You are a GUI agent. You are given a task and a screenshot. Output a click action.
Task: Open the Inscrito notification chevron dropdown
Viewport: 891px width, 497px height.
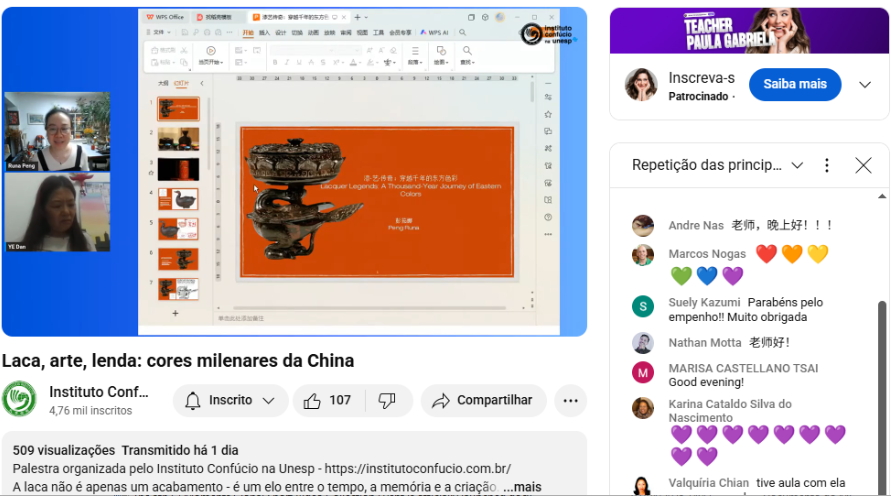[x=268, y=401]
